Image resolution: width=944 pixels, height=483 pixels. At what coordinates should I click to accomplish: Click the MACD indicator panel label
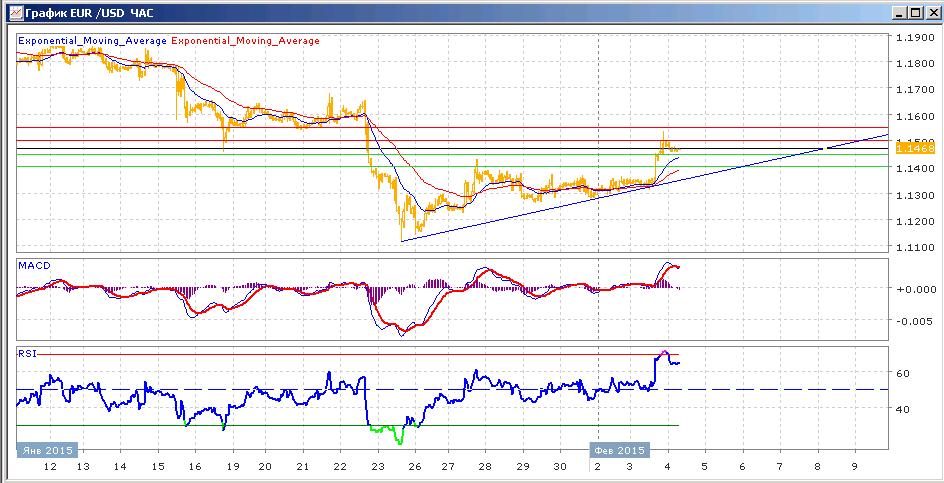[34, 266]
